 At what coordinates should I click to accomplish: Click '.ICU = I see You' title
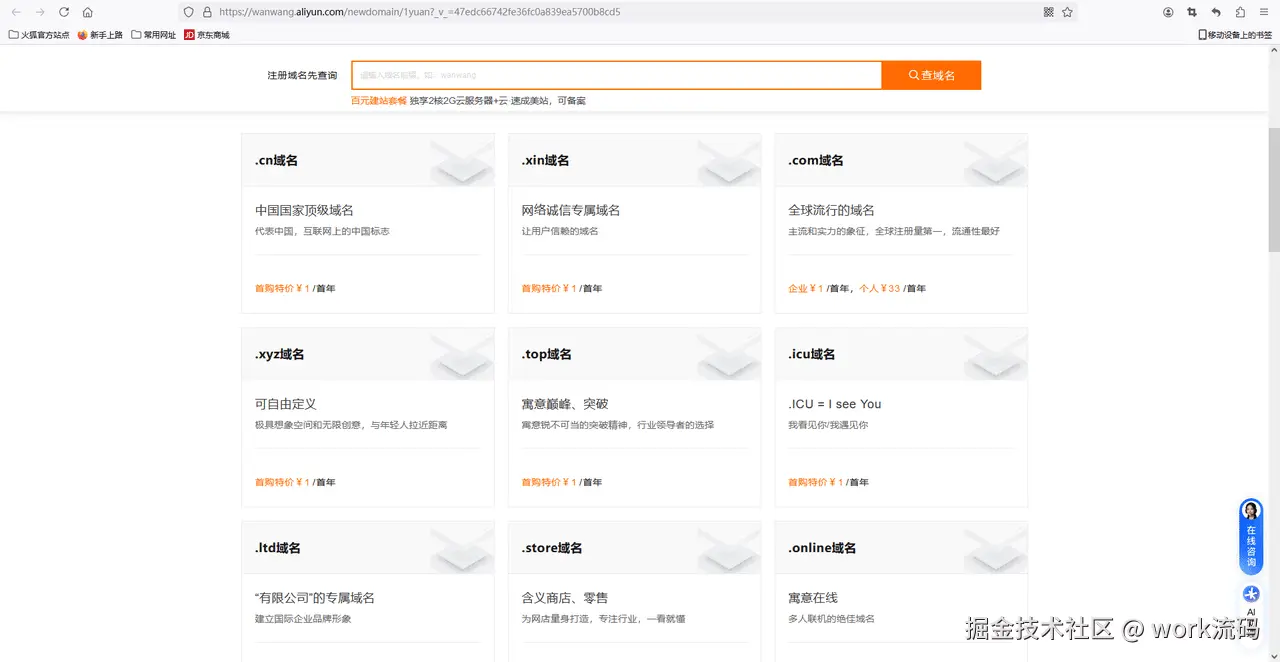[x=834, y=404]
